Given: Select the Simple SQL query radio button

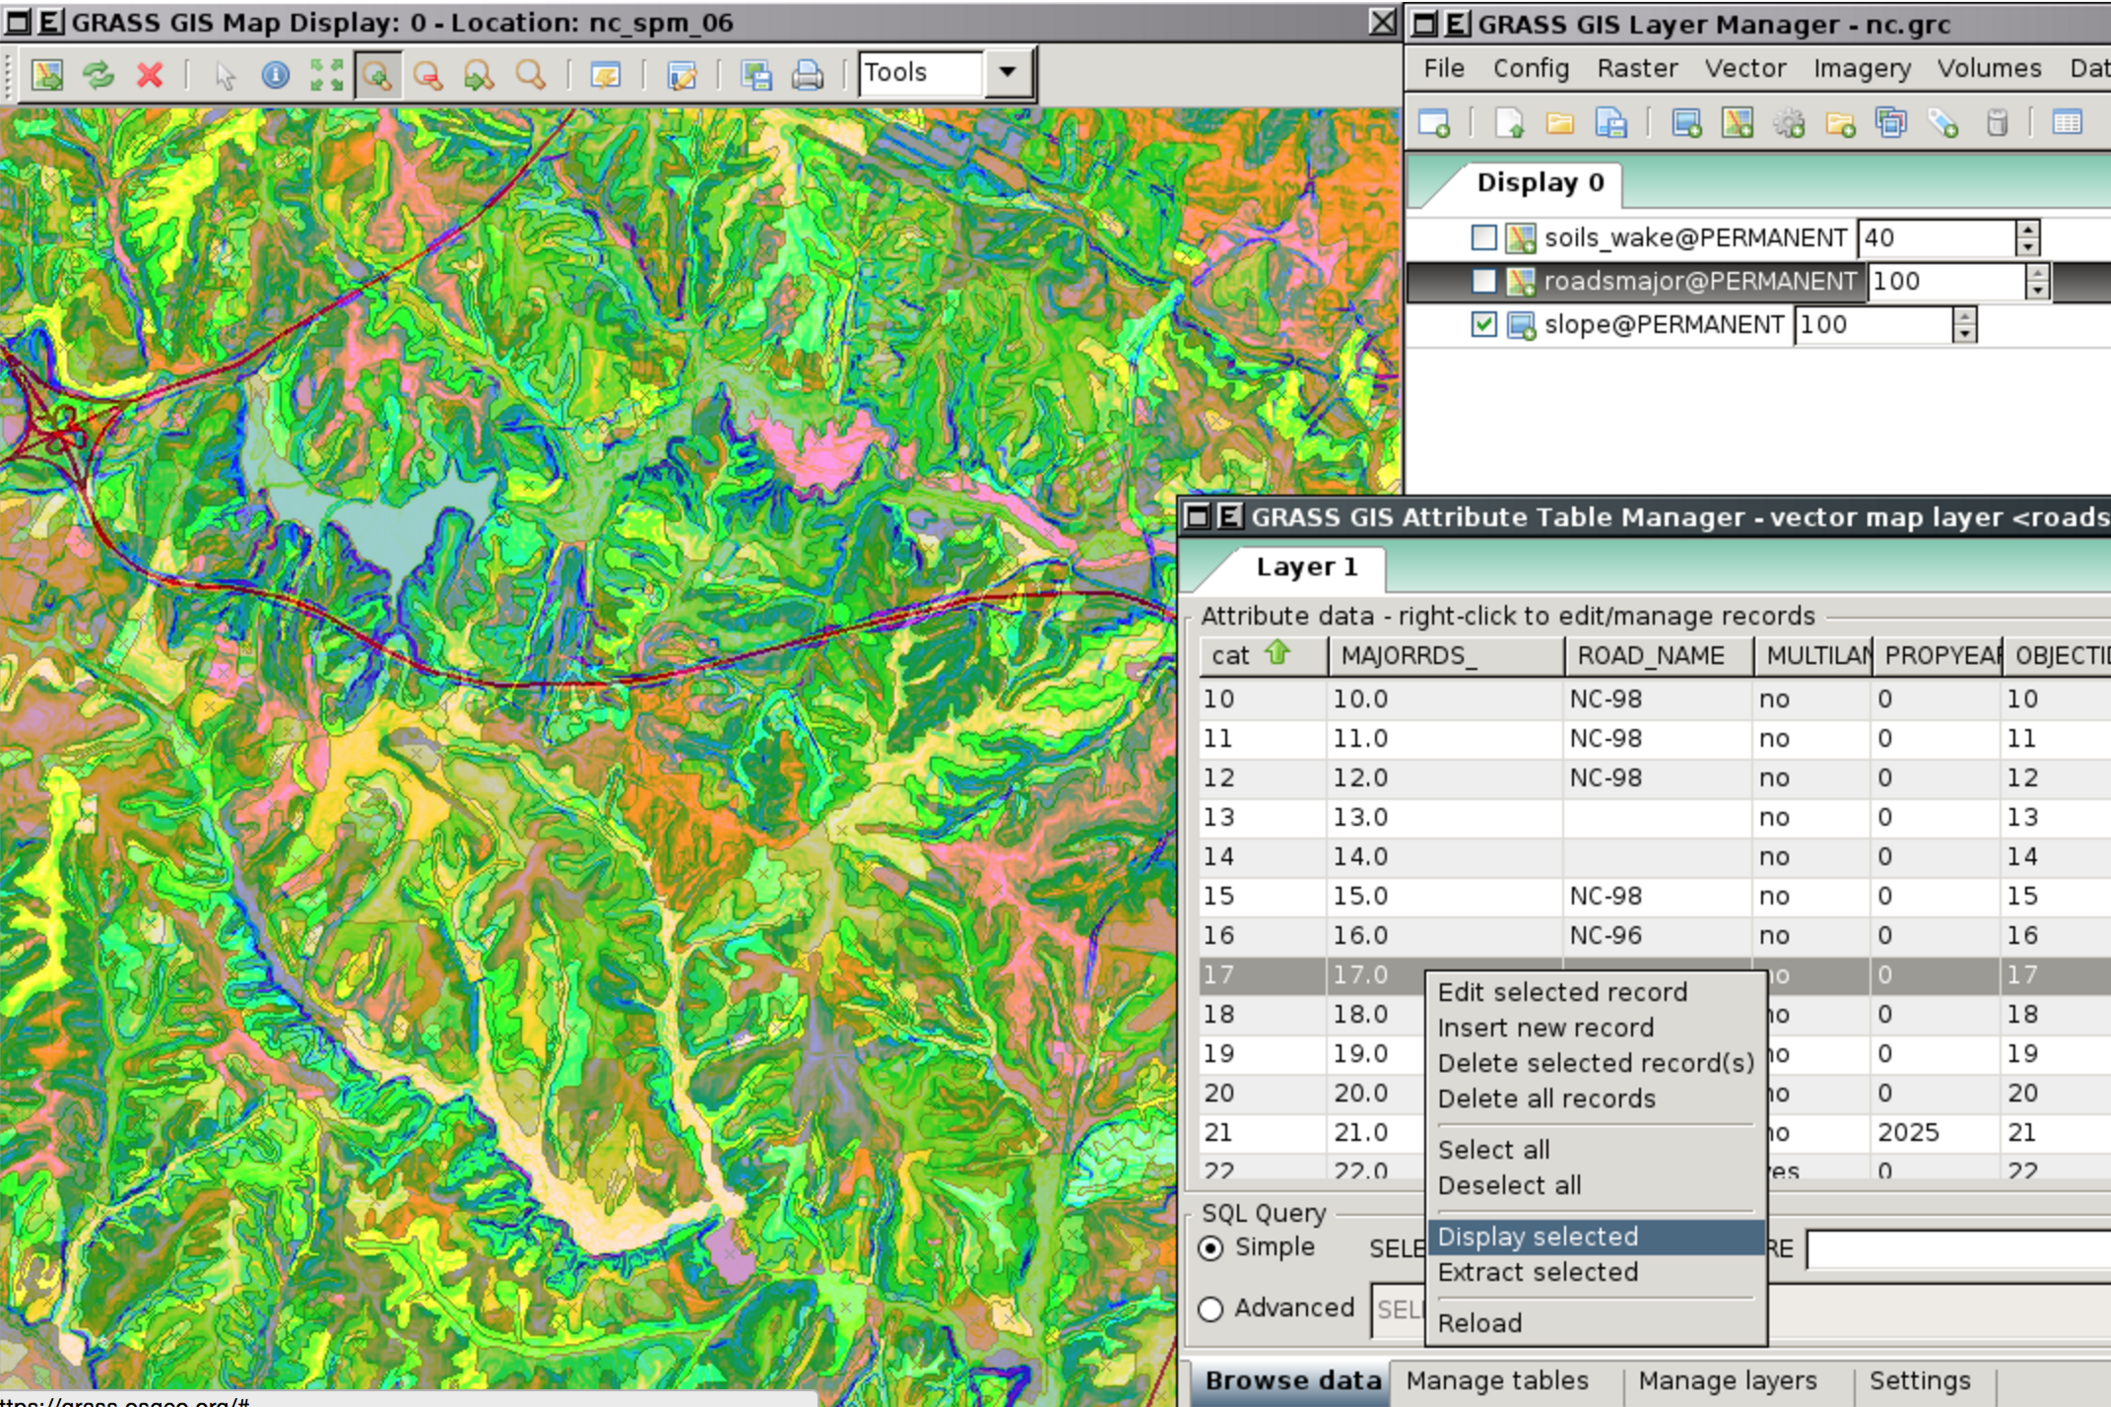Looking at the screenshot, I should 1211,1248.
